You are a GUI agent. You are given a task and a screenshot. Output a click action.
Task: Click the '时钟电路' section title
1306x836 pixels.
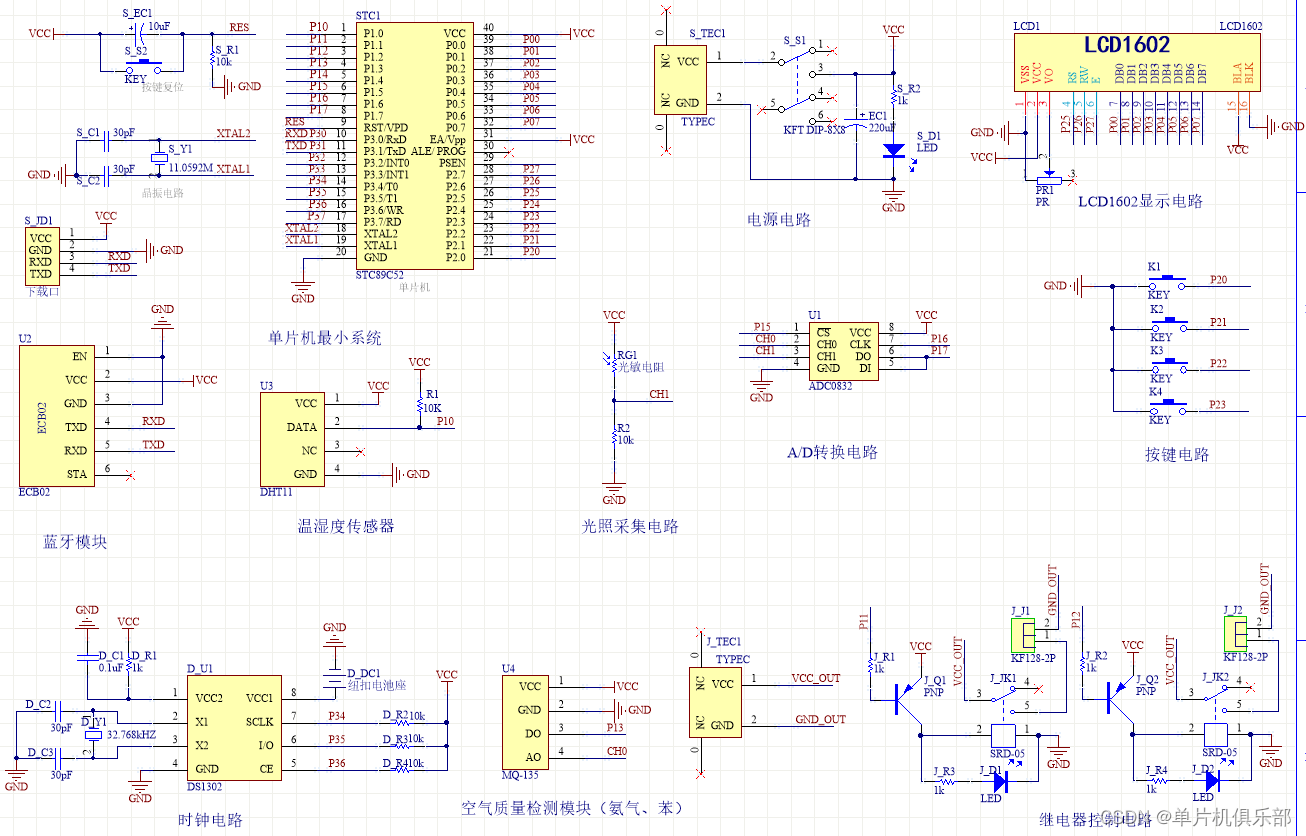[210, 820]
